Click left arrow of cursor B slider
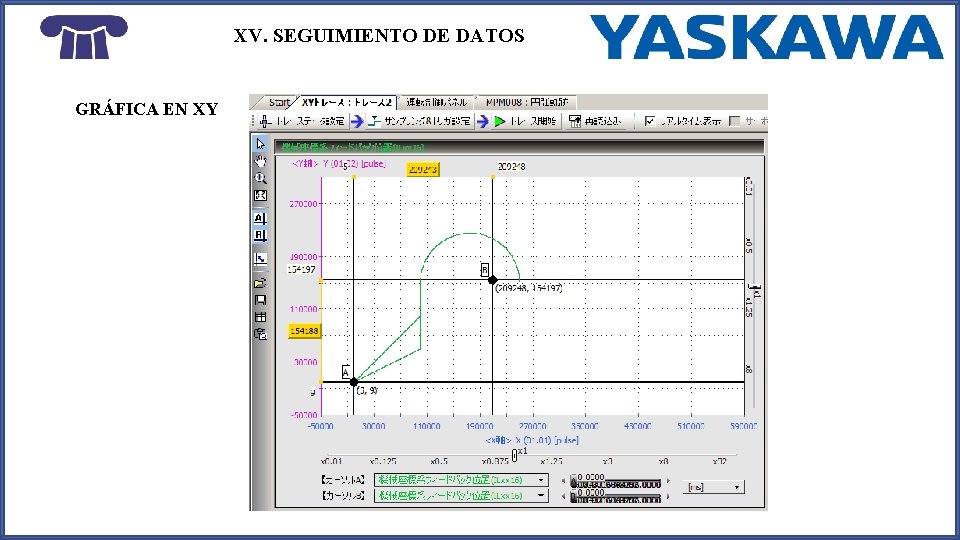Viewport: 960px width, 540px height. [564, 497]
